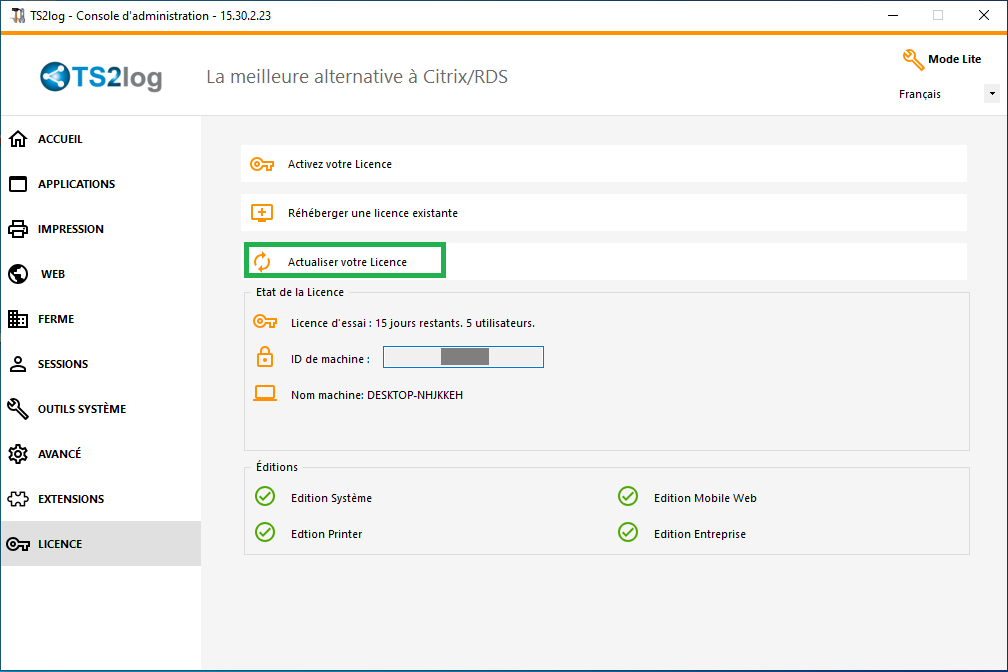
Task: Open the EXTENSIONS section
Action: (101, 499)
